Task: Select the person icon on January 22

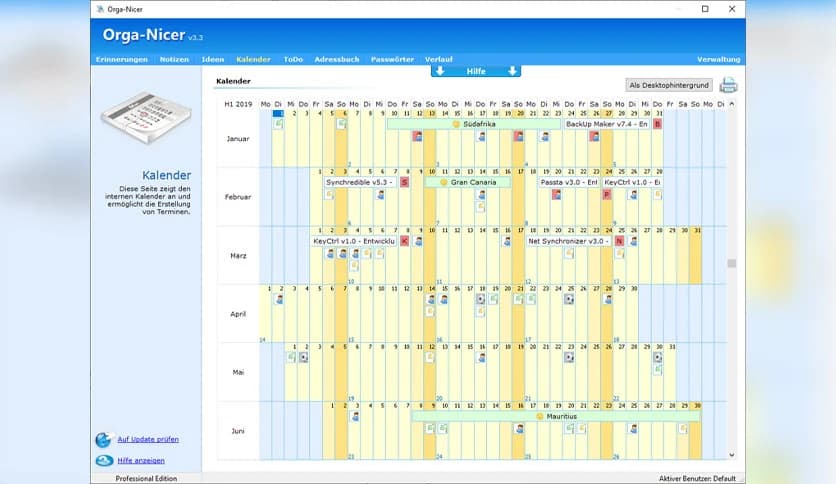Action: [x=544, y=136]
